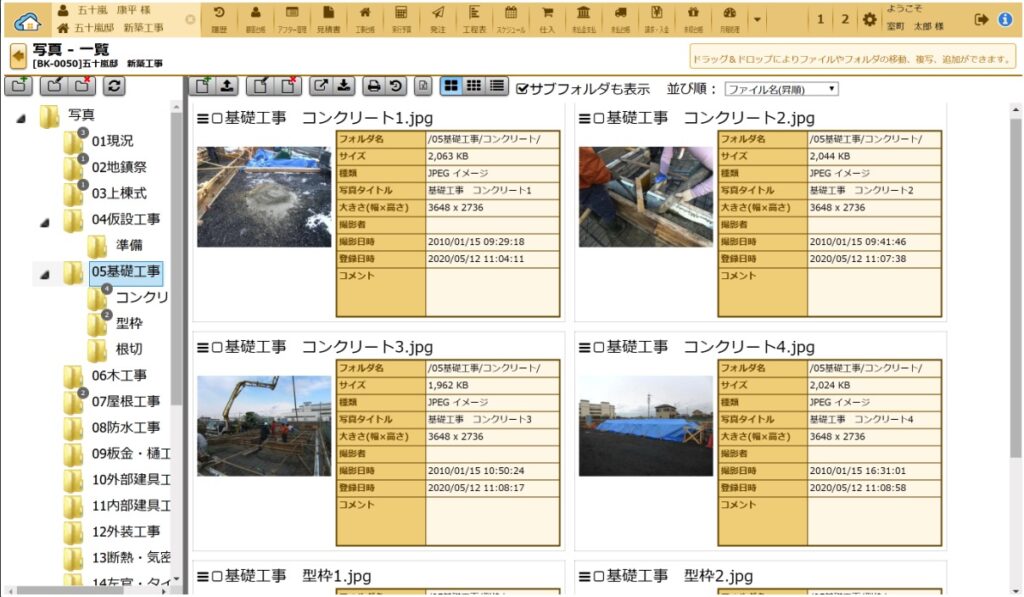Open the settings gear icon
Image resolution: width=1024 pixels, height=597 pixels.
869,20
